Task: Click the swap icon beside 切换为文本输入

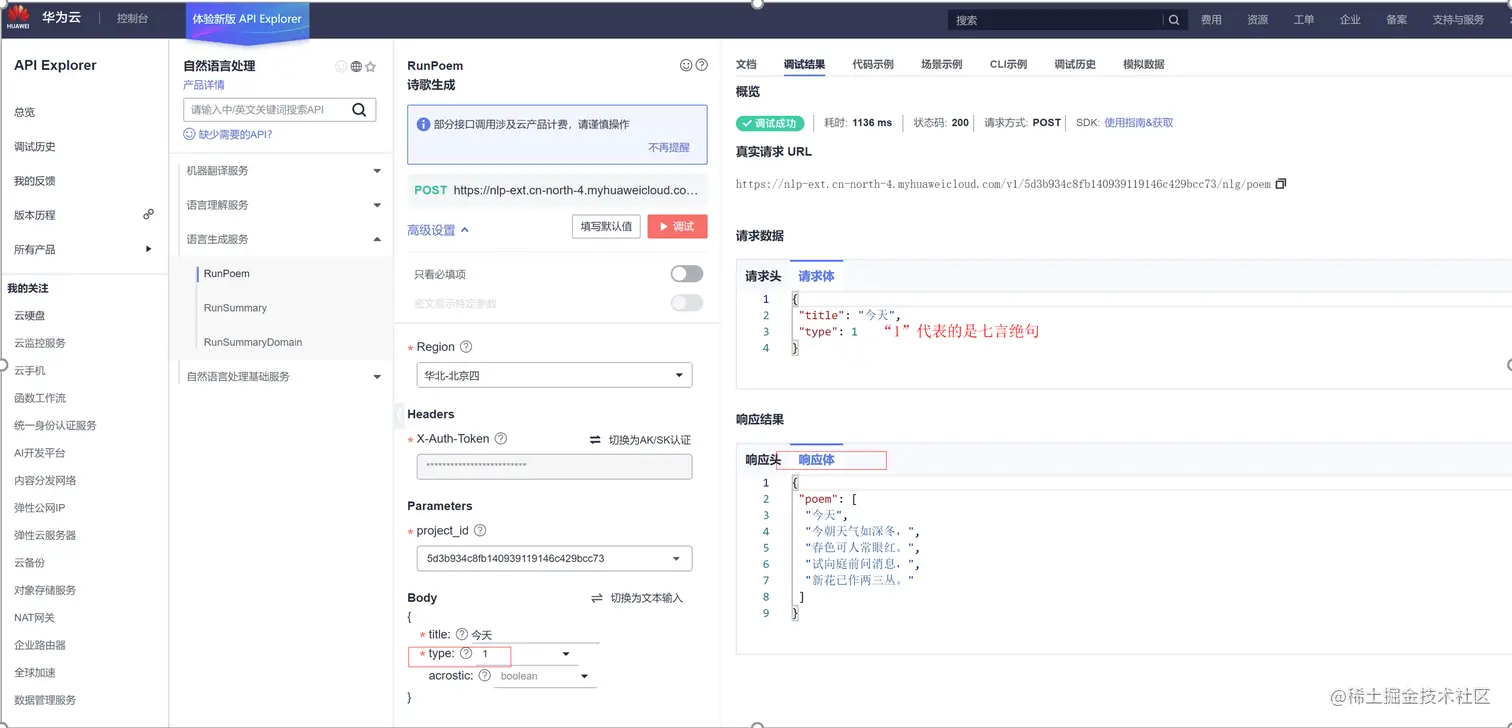Action: coord(597,598)
